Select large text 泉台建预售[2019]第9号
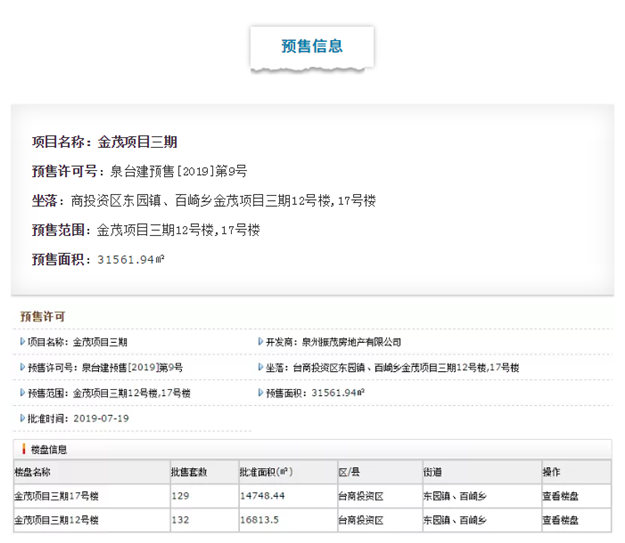 click(179, 171)
